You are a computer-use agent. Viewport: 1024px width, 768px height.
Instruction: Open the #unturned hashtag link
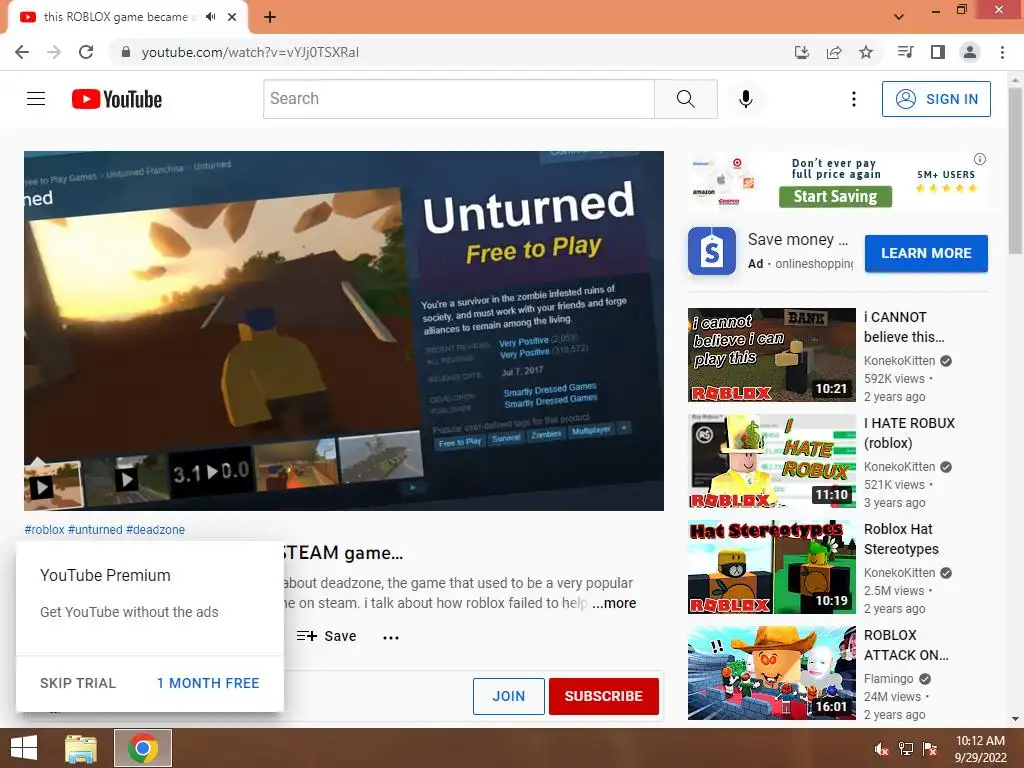point(95,530)
